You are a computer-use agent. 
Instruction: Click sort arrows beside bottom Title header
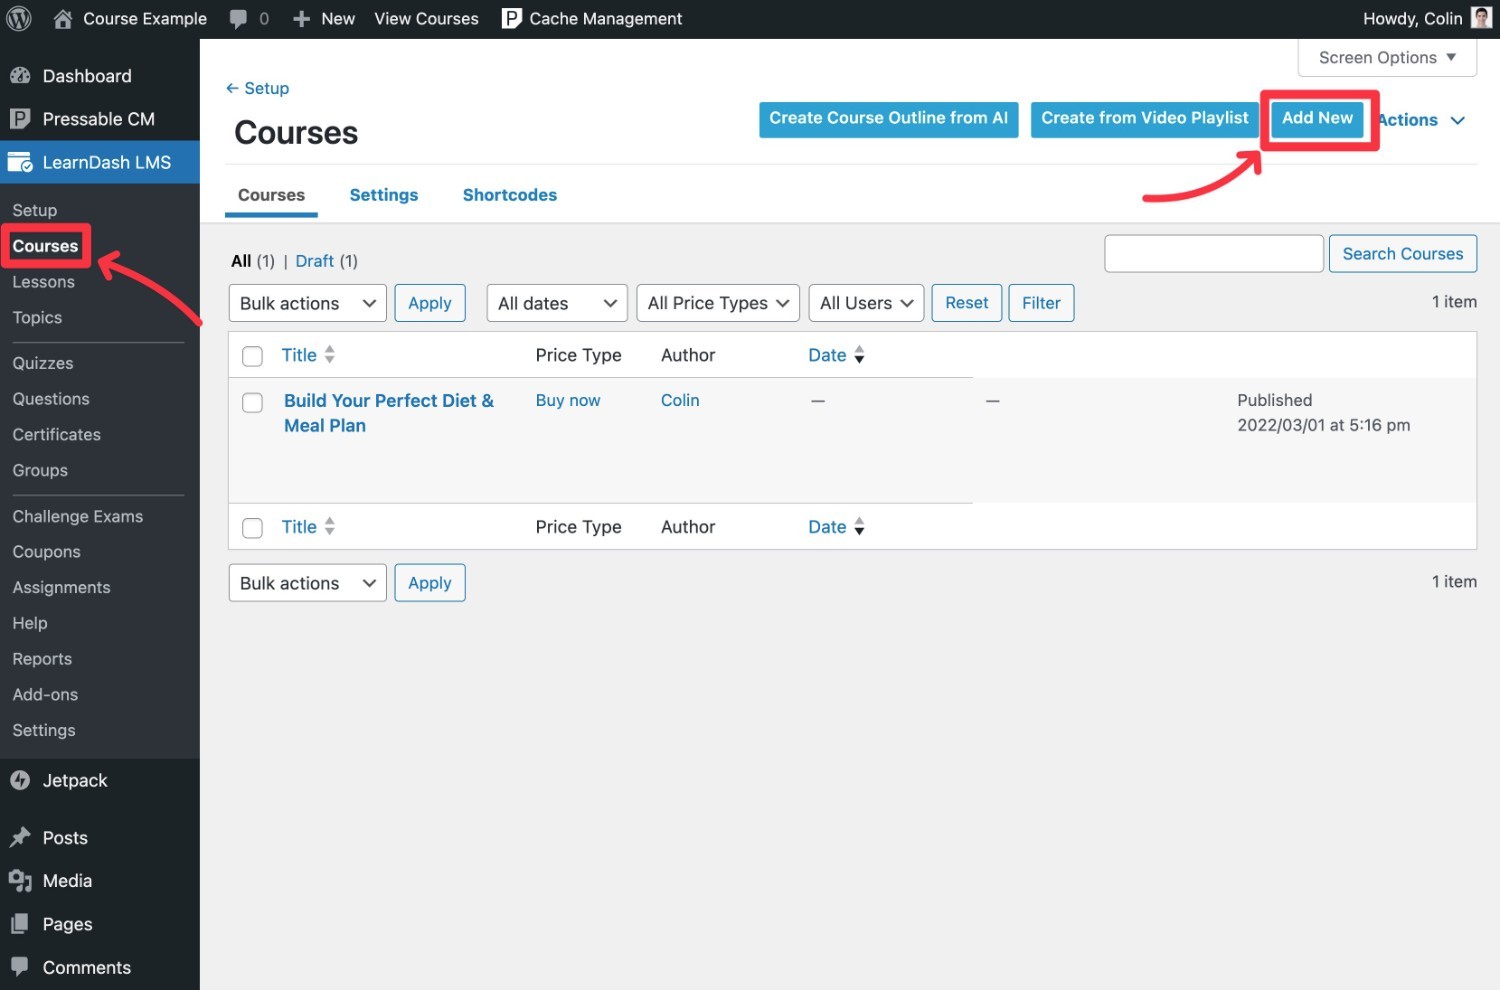[x=330, y=526]
